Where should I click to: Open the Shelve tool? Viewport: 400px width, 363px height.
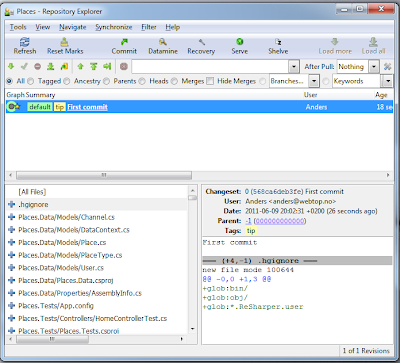(x=278, y=42)
